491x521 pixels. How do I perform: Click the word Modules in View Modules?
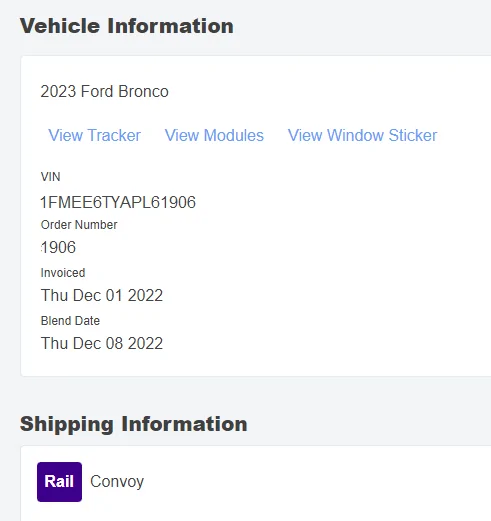234,135
